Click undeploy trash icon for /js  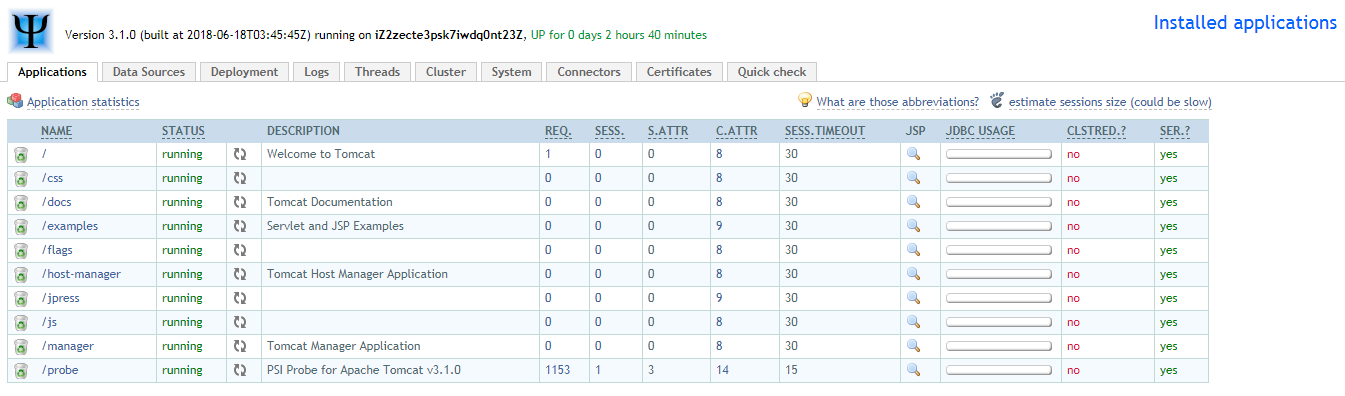21,323
